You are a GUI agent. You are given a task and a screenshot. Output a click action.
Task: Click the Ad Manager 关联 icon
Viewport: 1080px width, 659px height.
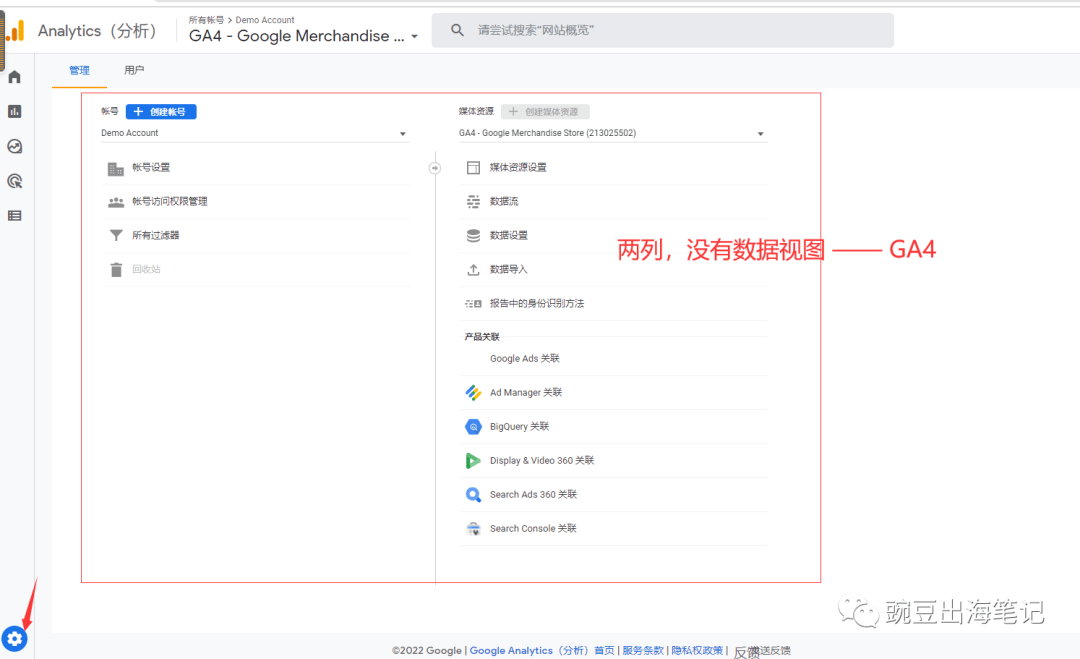pos(473,393)
